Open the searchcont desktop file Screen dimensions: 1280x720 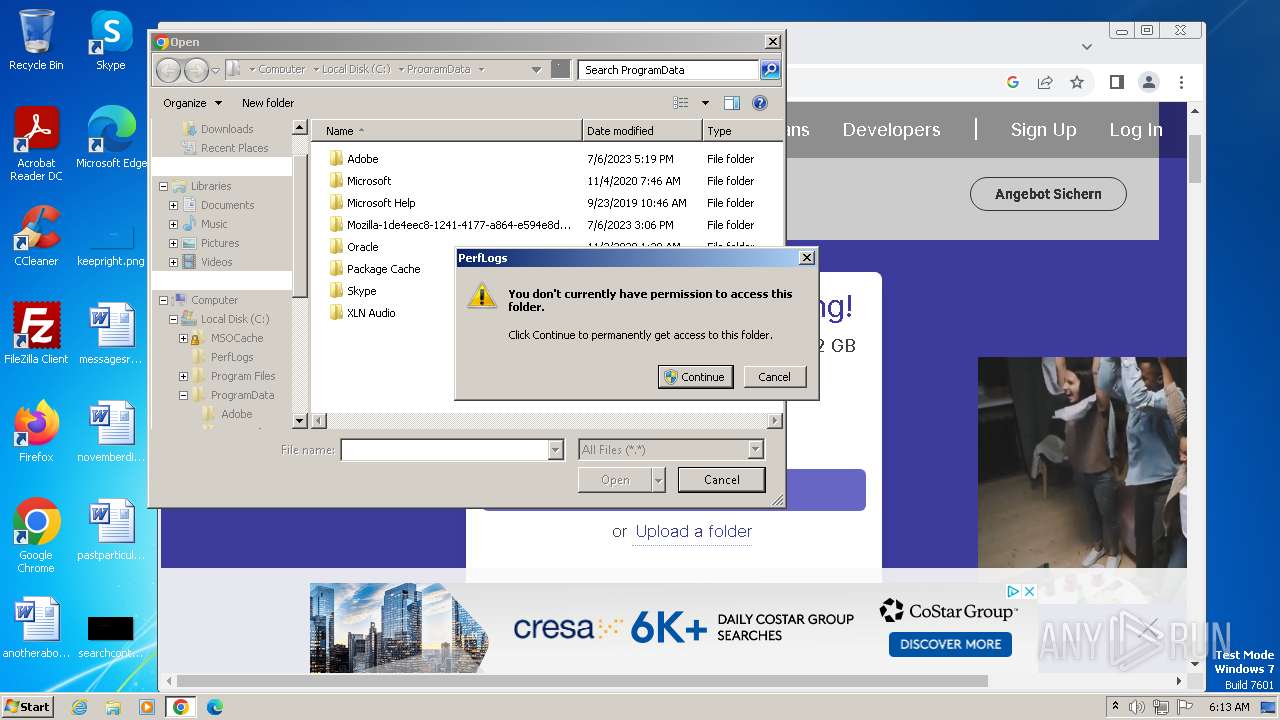[x=111, y=635]
